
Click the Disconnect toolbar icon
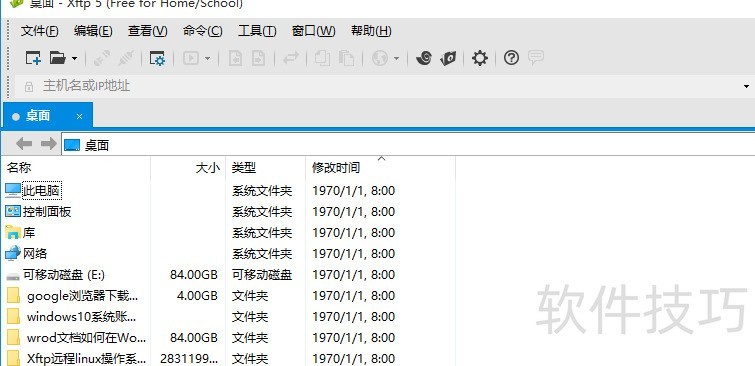click(x=126, y=58)
